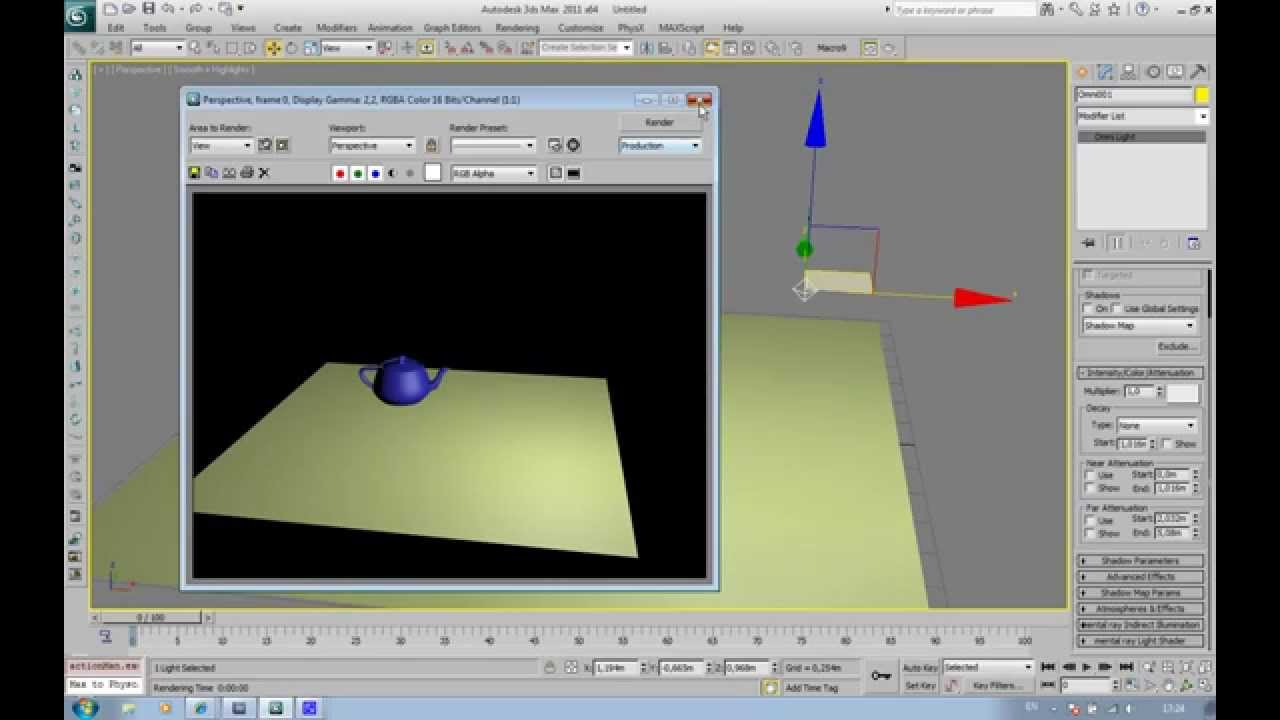Toggle alpha channel display icon
Viewport: 1280px width, 720px height.
coord(392,173)
